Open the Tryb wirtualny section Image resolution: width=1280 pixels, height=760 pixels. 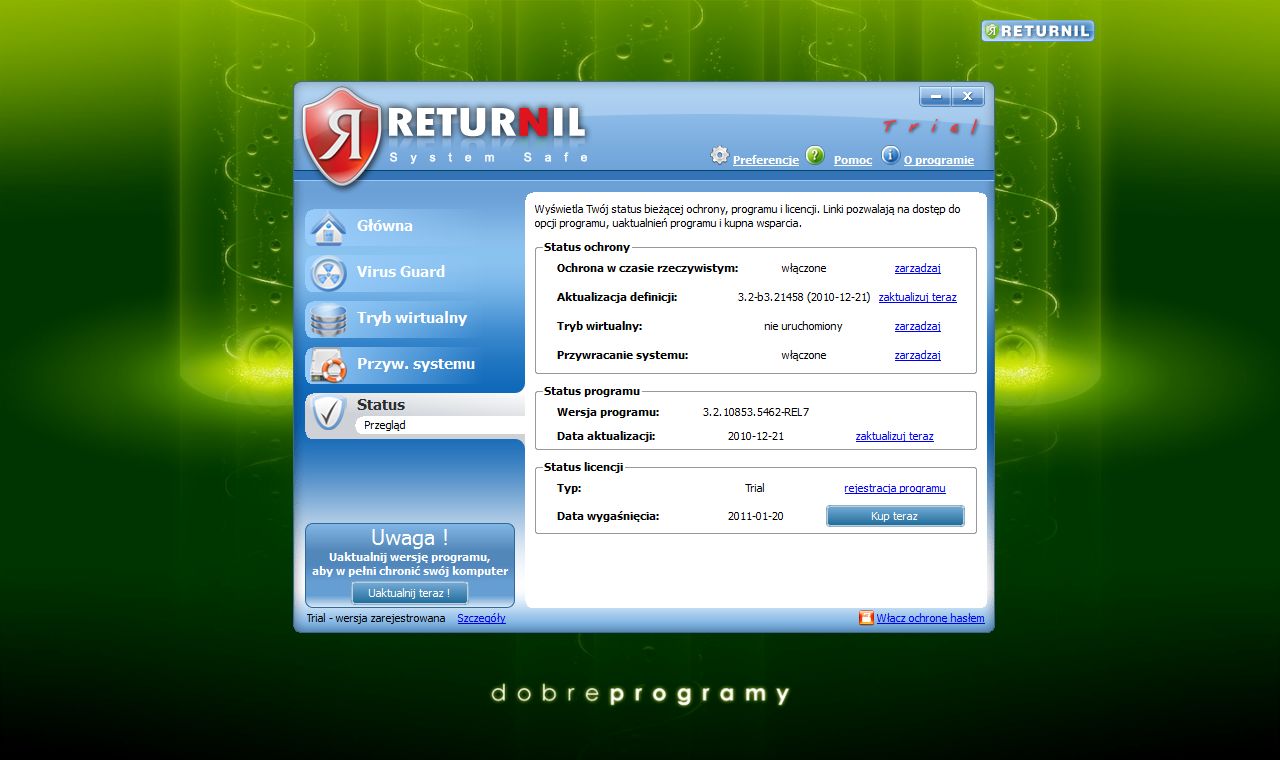click(414, 319)
